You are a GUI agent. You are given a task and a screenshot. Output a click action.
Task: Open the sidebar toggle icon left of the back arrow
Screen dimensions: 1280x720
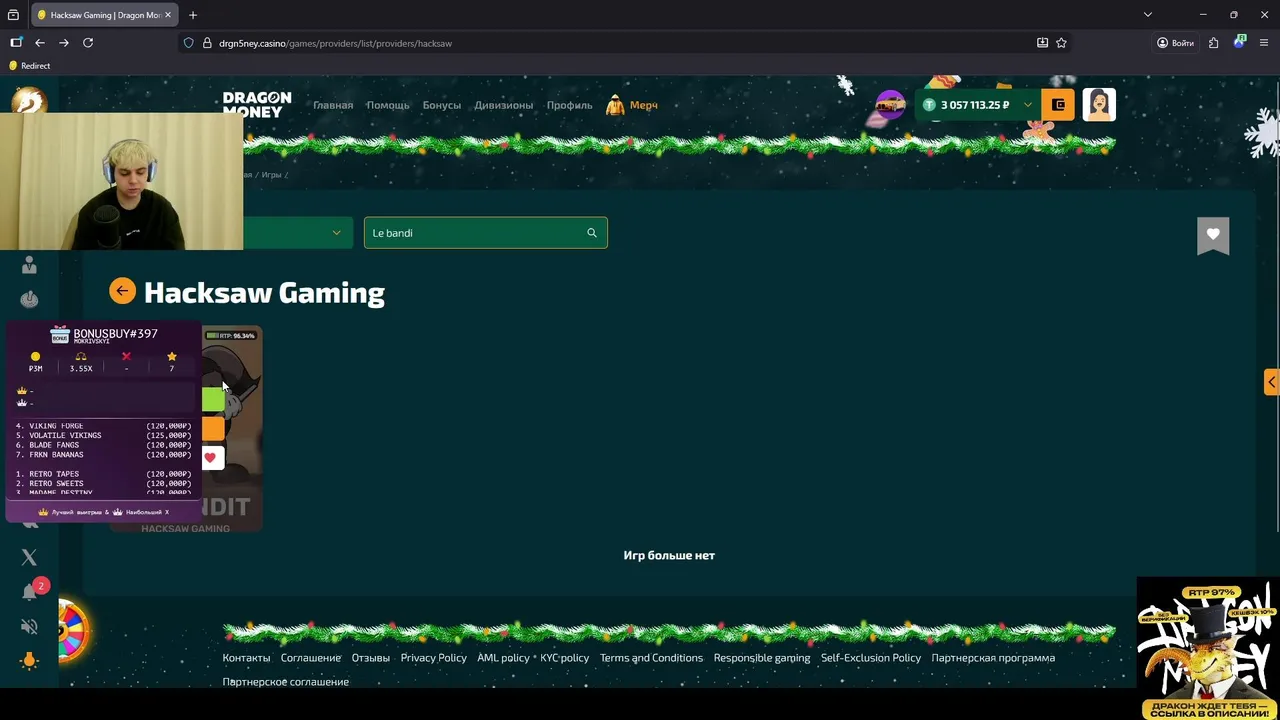click(x=16, y=43)
